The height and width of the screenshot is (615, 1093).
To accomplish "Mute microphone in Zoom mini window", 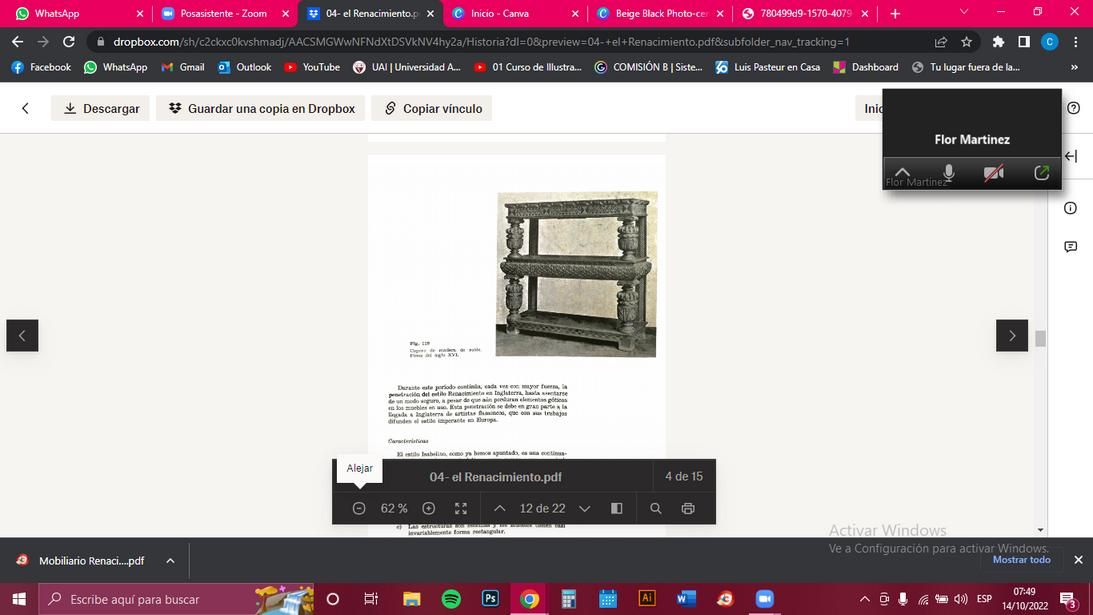I will 948,172.
